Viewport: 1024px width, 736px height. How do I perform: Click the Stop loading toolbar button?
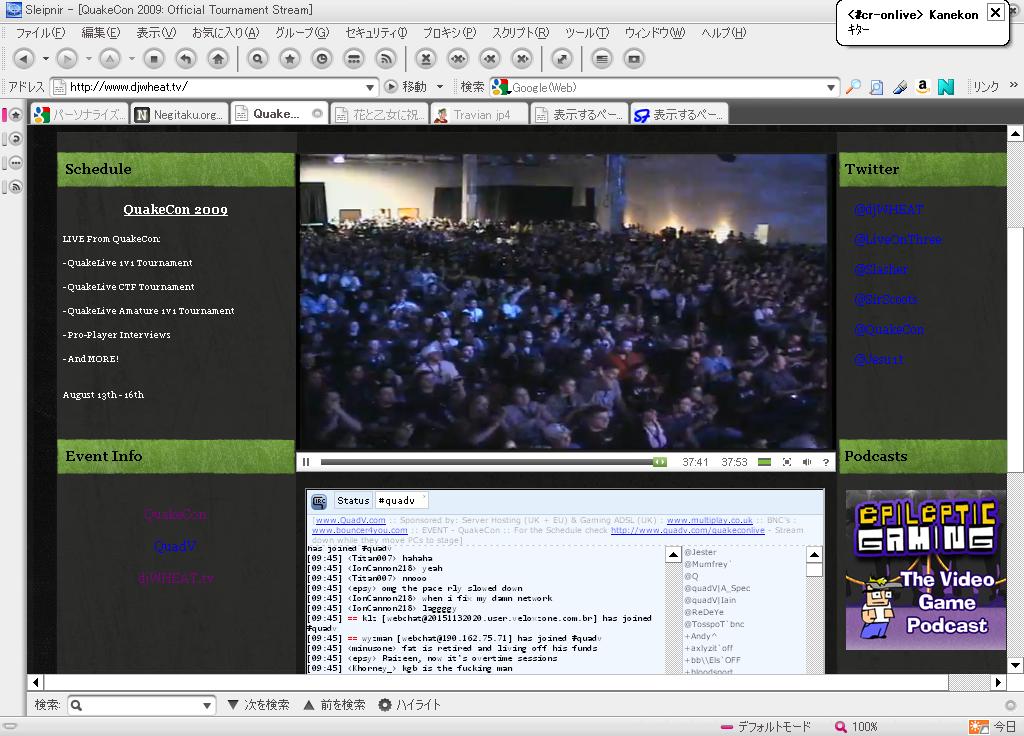point(154,59)
